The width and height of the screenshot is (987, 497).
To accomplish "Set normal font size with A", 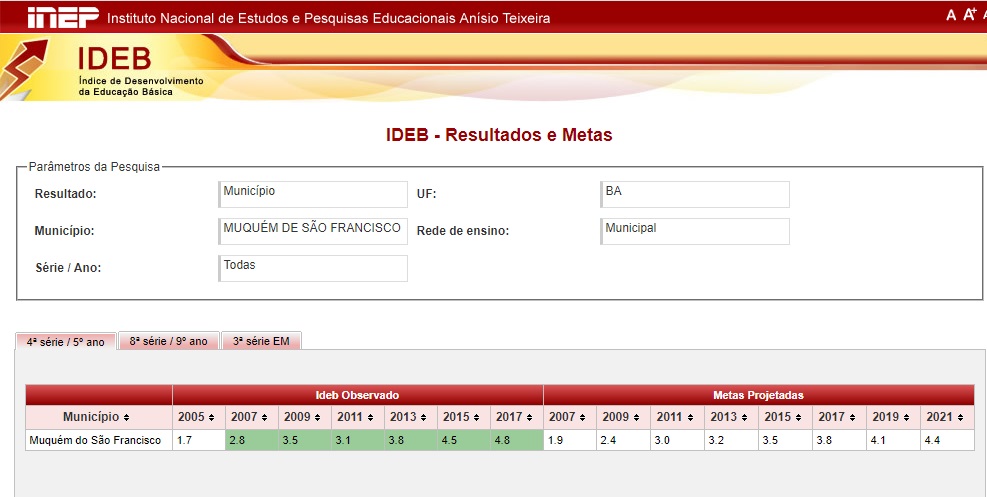I will [950, 15].
